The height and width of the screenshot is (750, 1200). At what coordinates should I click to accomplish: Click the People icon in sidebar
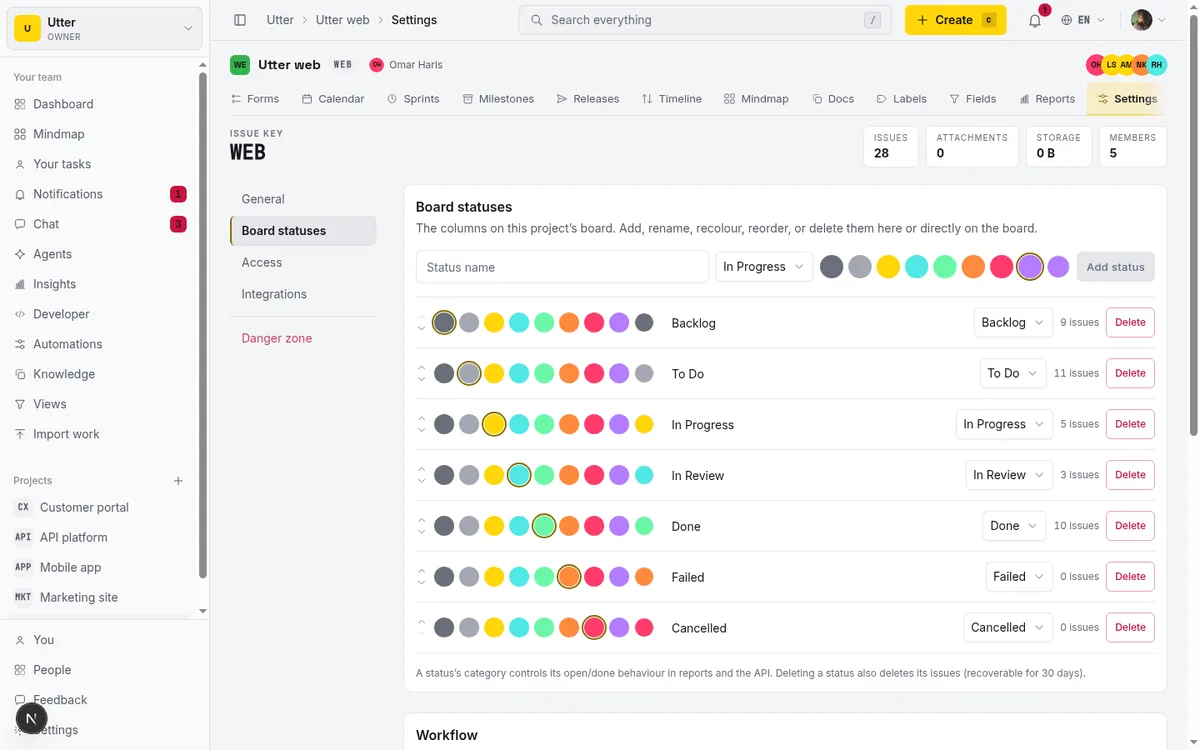tap(20, 670)
